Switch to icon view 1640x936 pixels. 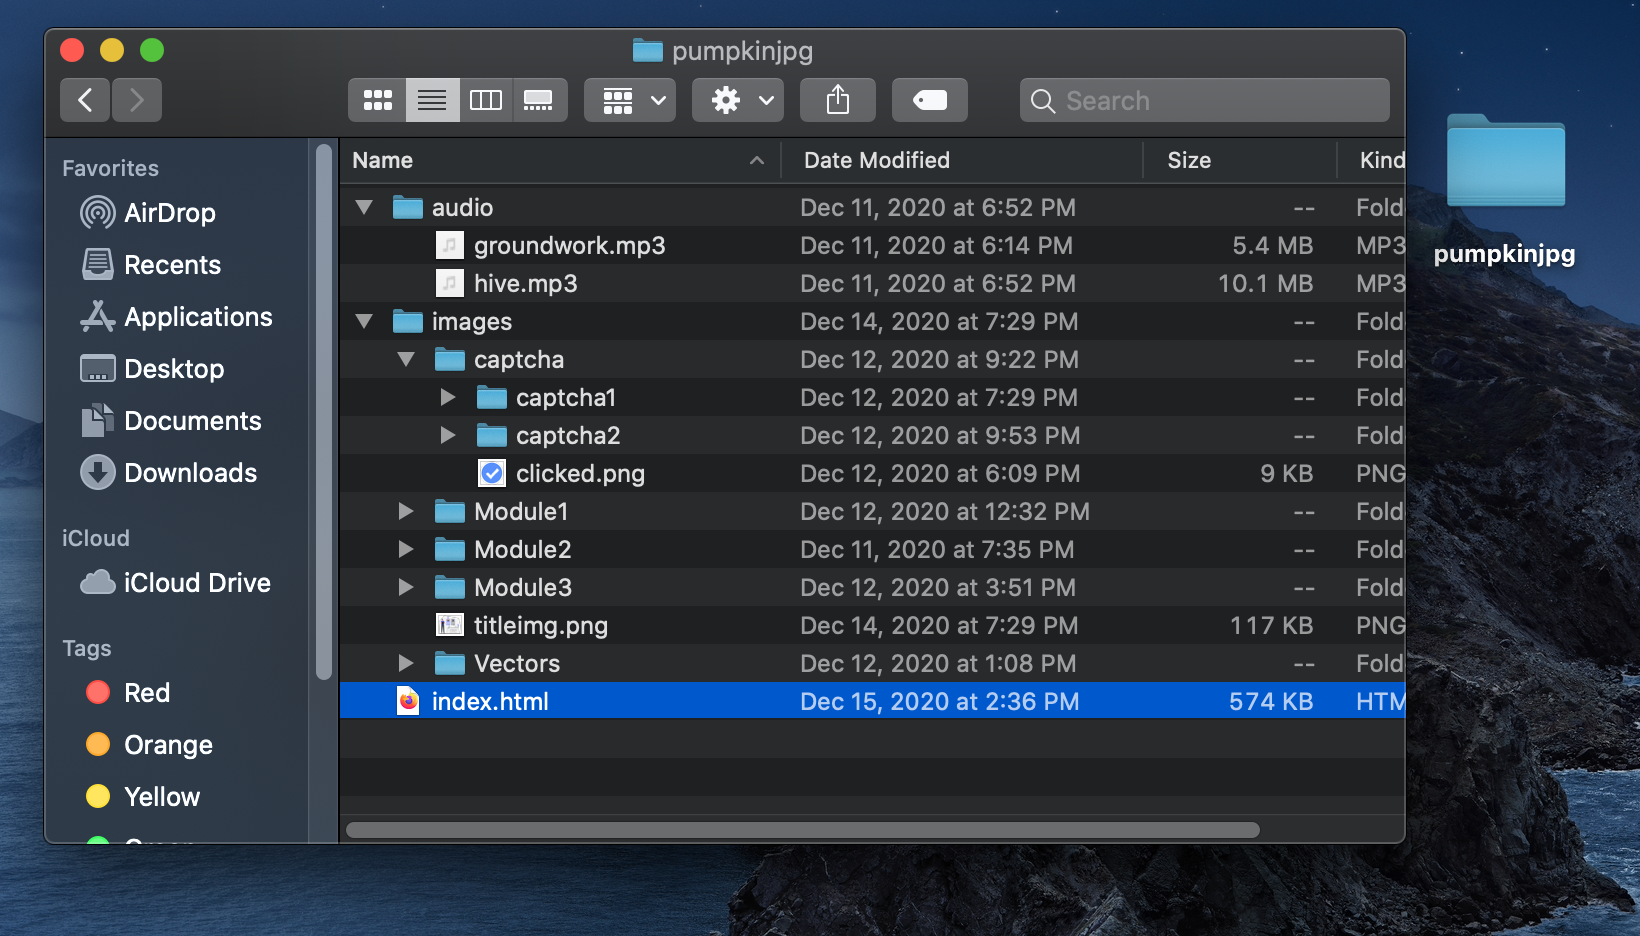pyautogui.click(x=378, y=100)
